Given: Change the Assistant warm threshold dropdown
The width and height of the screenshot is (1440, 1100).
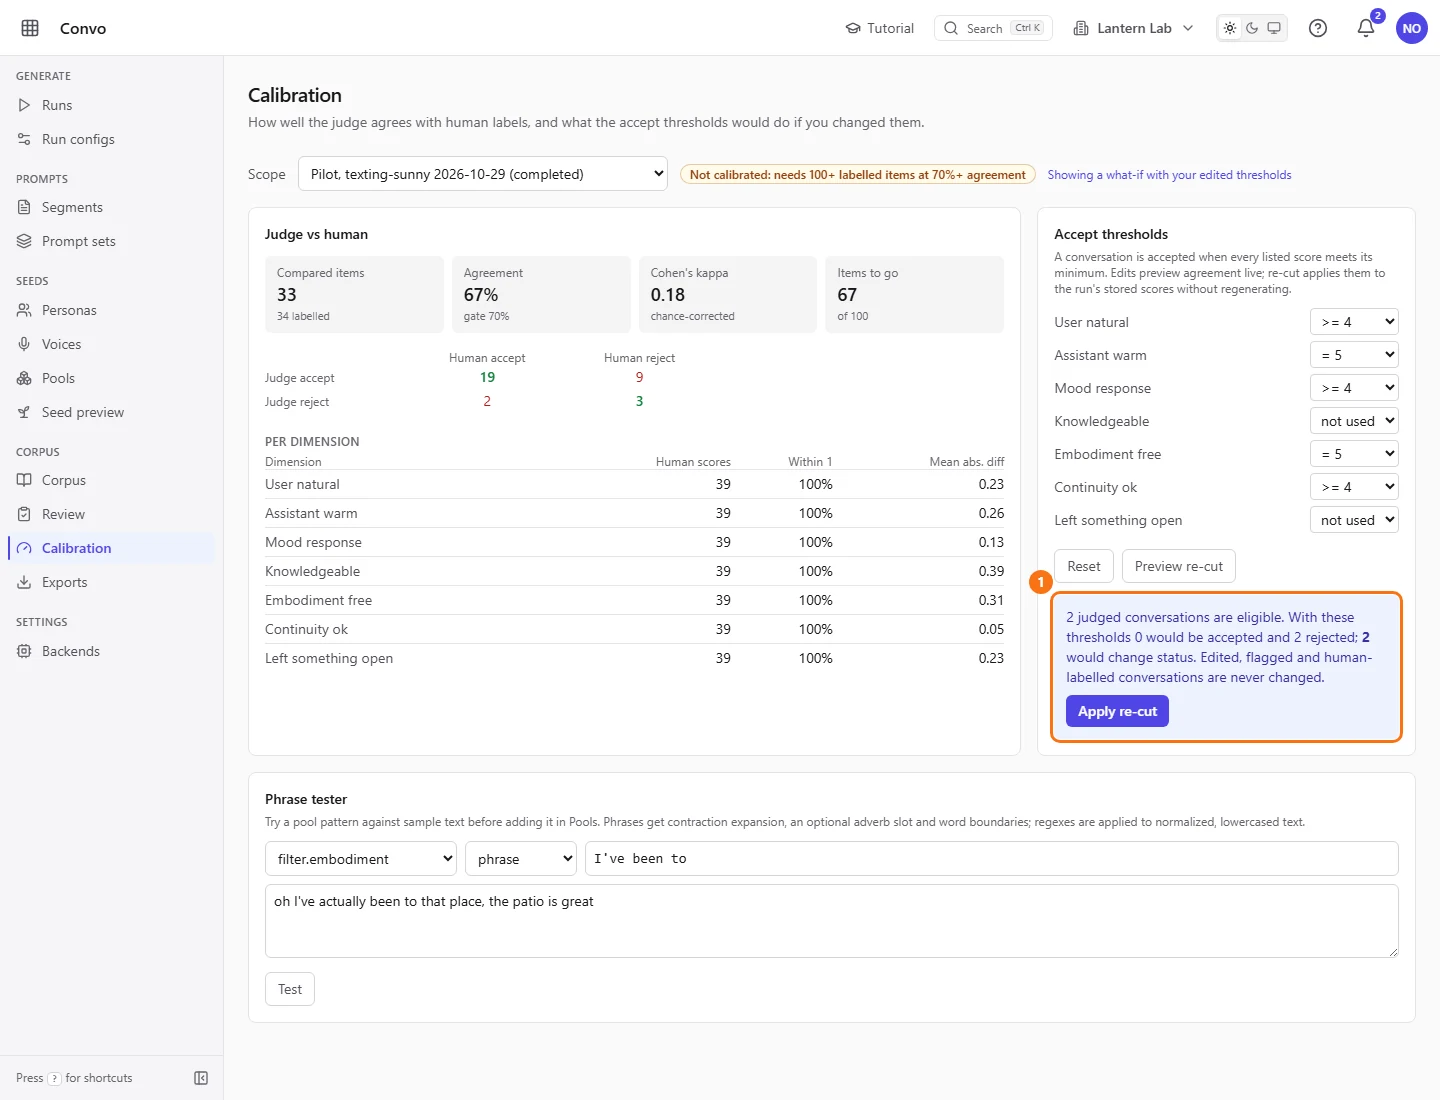Looking at the screenshot, I should click(x=1354, y=355).
